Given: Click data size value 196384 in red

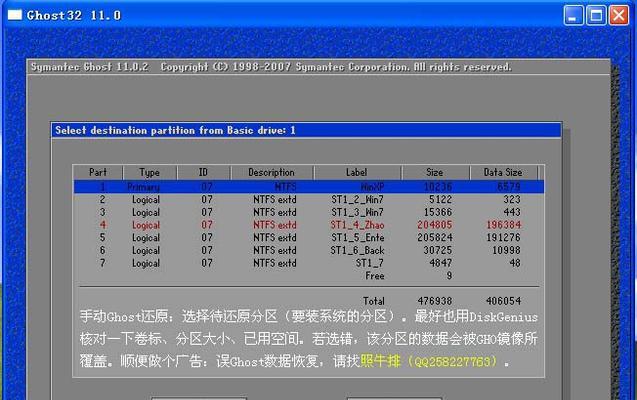Looking at the screenshot, I should 503,225.
